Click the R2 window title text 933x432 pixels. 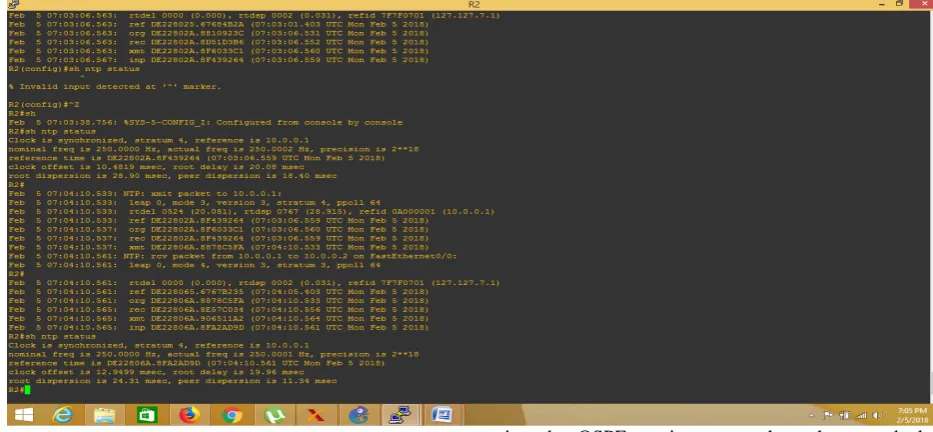tap(474, 4)
